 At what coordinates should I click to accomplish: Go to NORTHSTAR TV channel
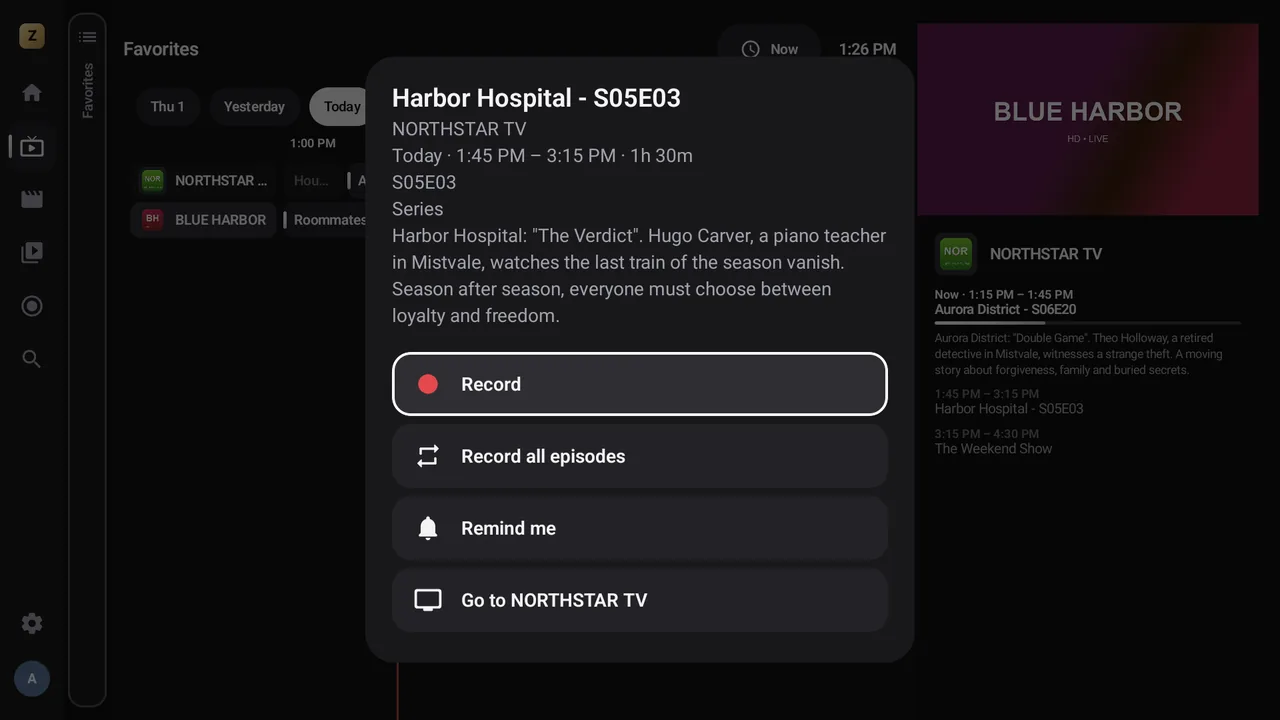(640, 600)
